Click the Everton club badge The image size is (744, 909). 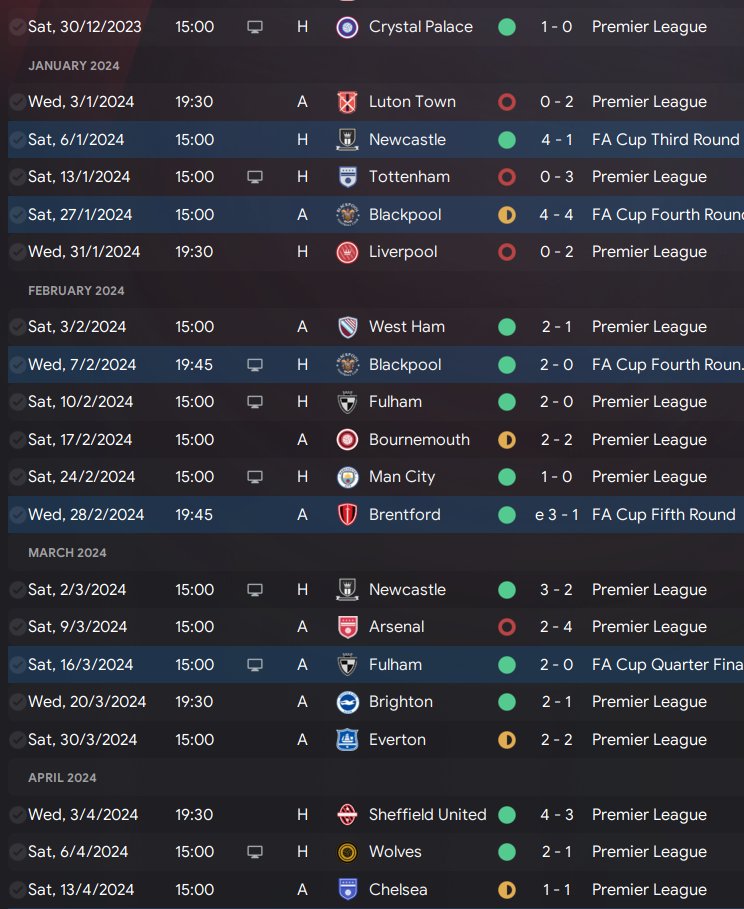(x=347, y=740)
